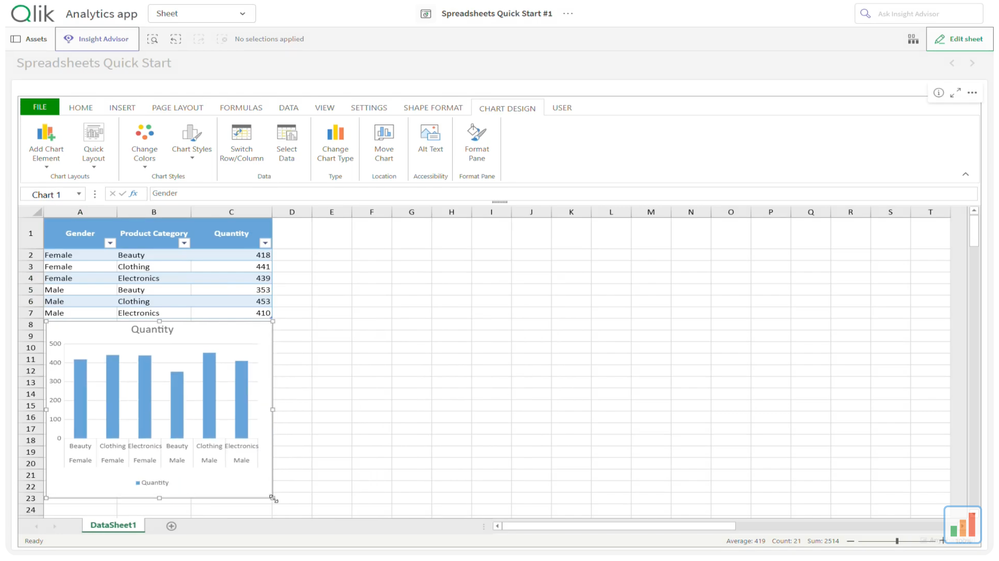Screen dimensions: 999x561
Task: Click the insert function fx icon
Action: click(x=133, y=194)
